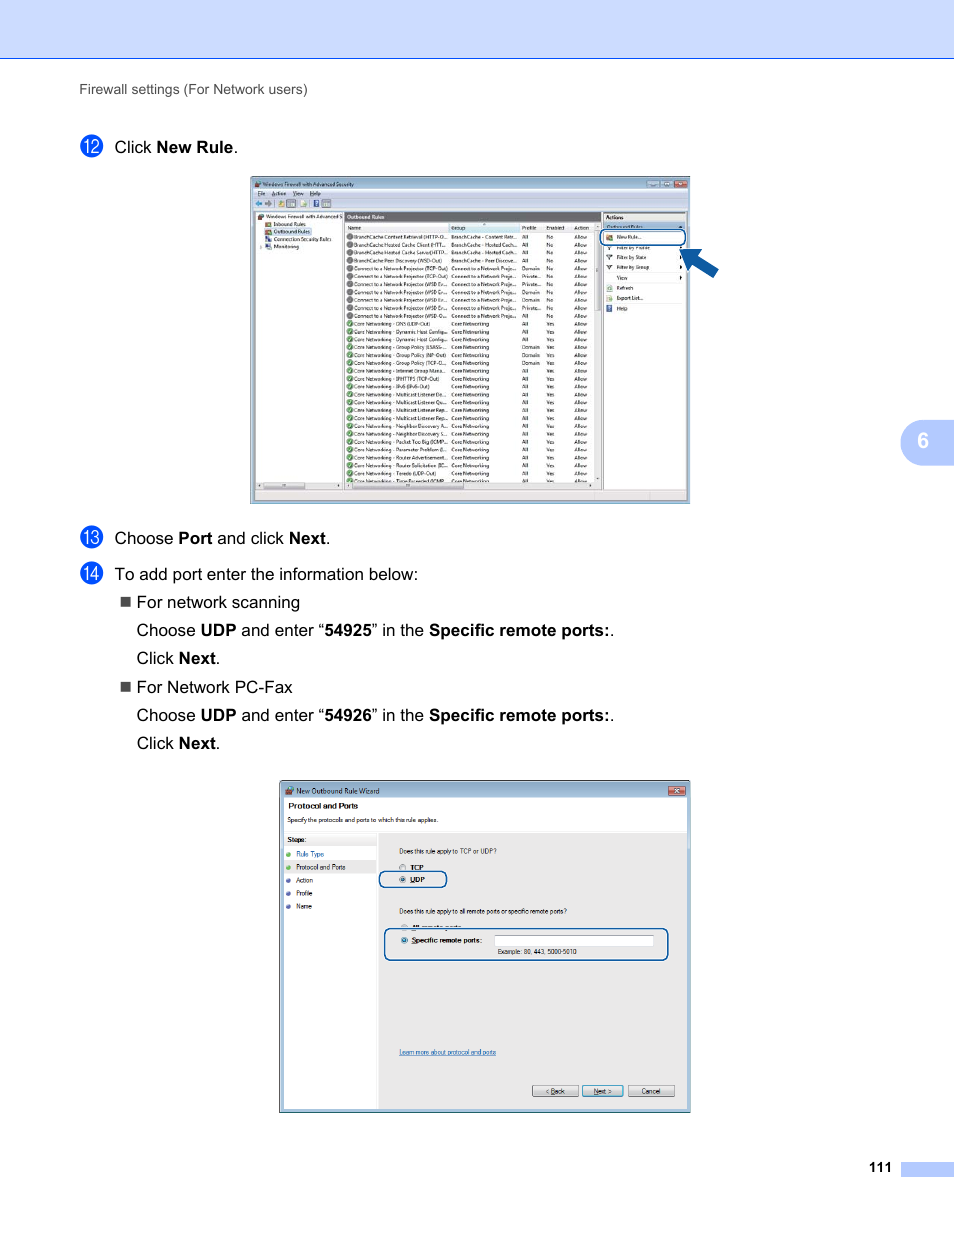Click the Cancel button in wizard

(651, 1091)
